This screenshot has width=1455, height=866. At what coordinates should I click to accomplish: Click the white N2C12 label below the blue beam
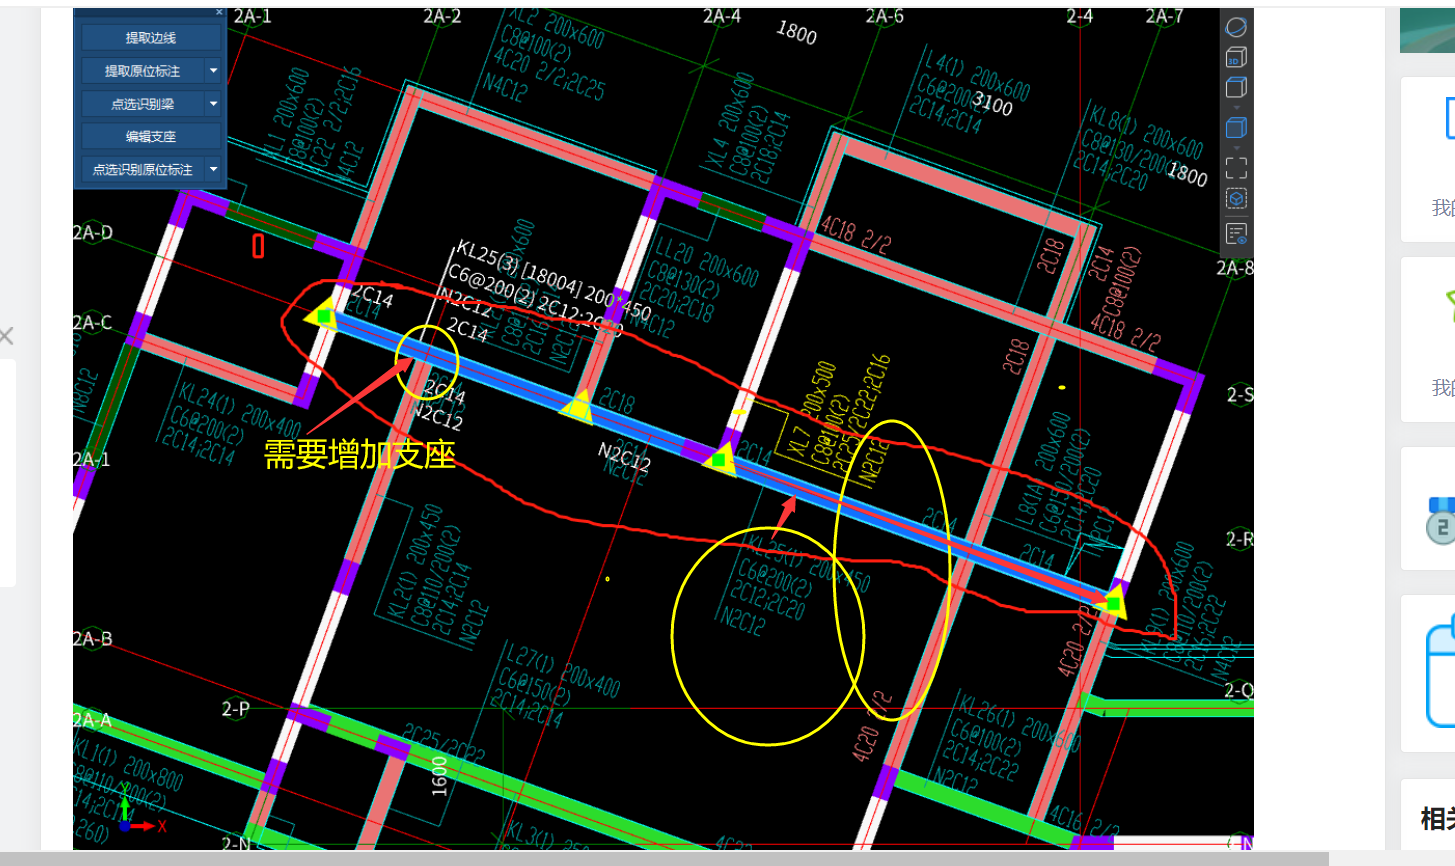(624, 457)
